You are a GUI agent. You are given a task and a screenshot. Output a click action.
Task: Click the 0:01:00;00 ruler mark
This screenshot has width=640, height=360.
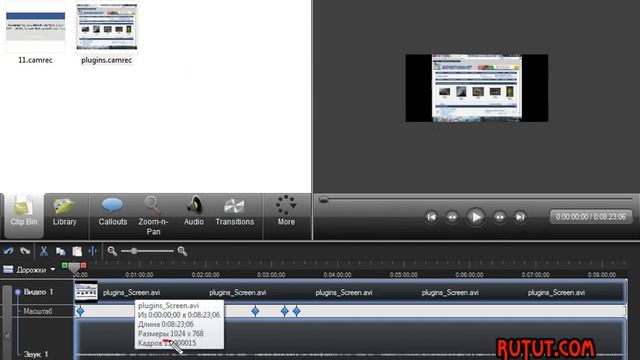pyautogui.click(x=140, y=275)
